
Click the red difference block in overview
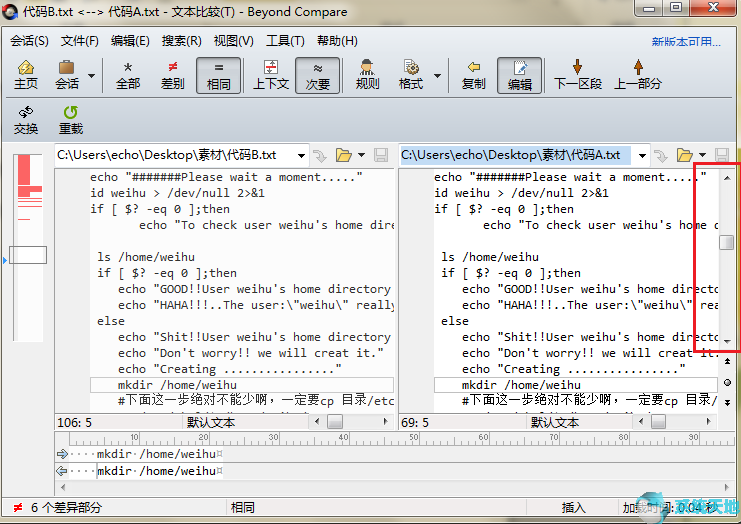point(24,170)
